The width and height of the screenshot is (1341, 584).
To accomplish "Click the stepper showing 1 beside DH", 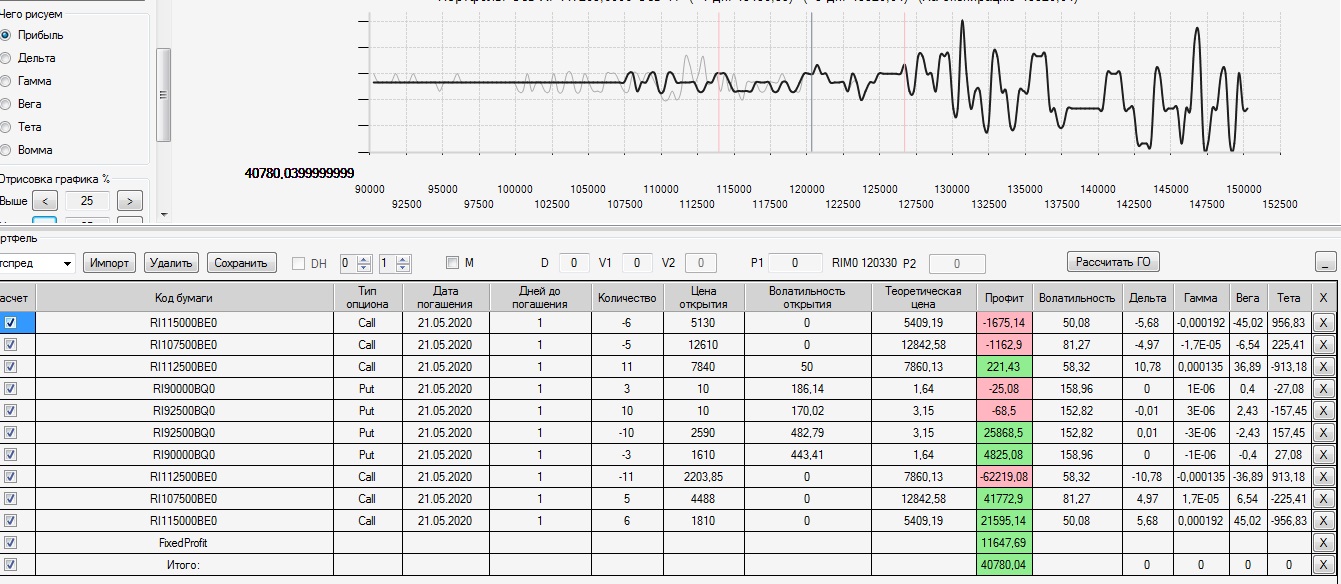I will pyautogui.click(x=395, y=264).
